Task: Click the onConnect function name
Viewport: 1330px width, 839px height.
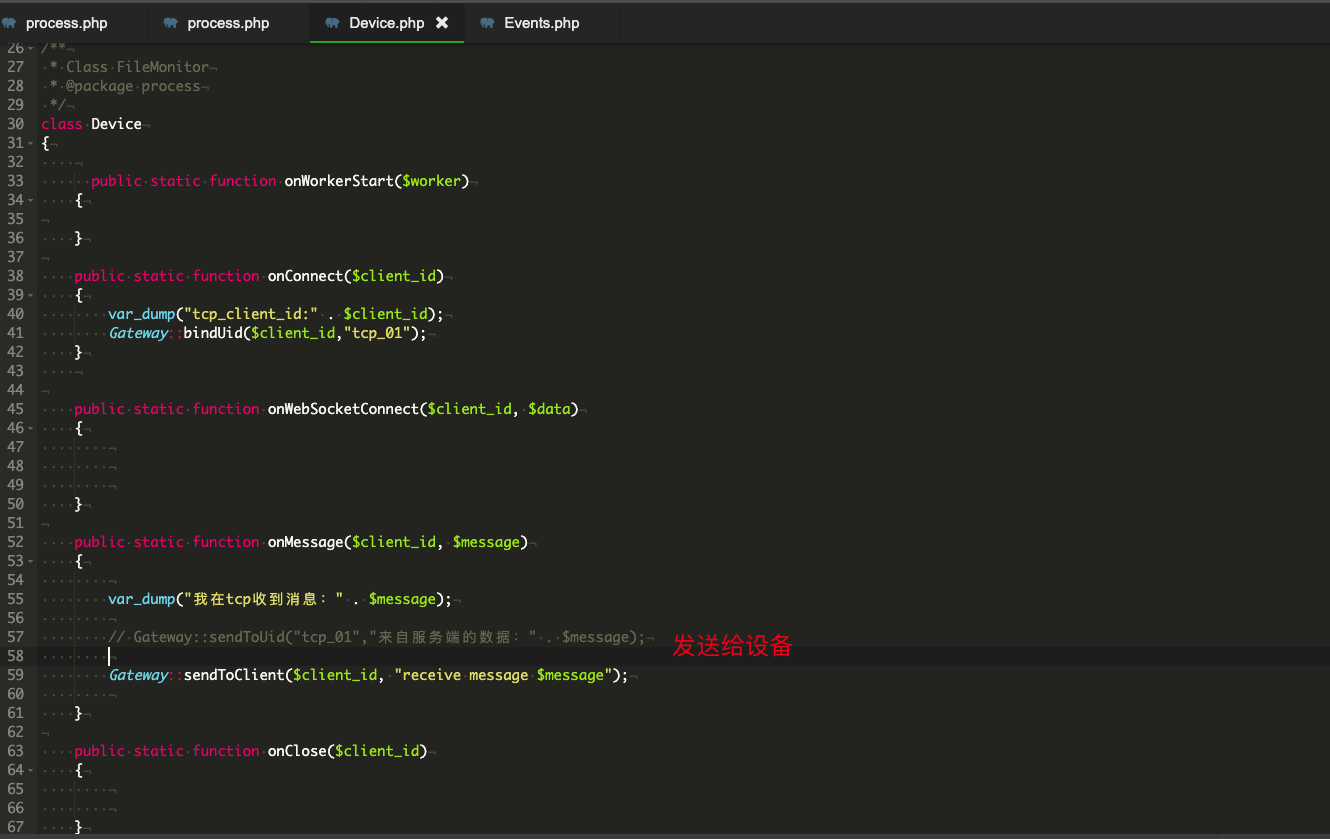Action: tap(305, 276)
